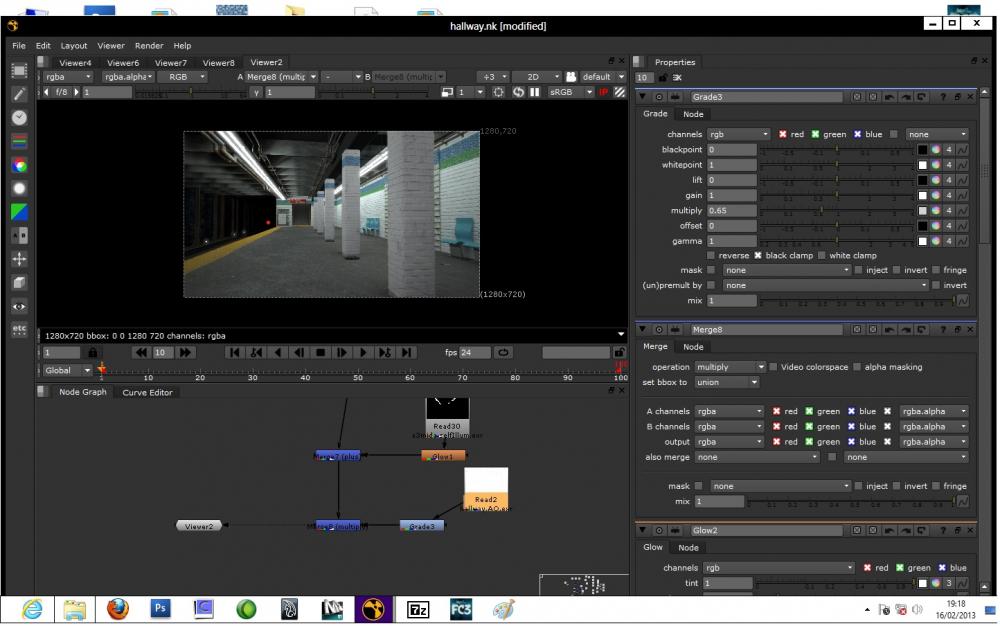
Task: Click the pause viewer updates icon
Action: tap(535, 92)
